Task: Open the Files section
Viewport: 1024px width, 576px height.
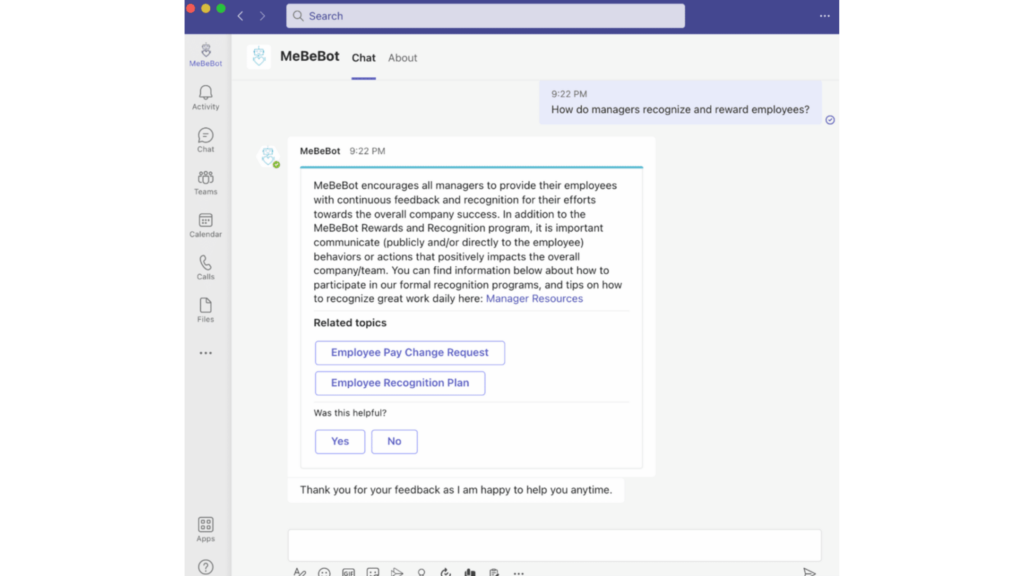Action: click(x=206, y=310)
